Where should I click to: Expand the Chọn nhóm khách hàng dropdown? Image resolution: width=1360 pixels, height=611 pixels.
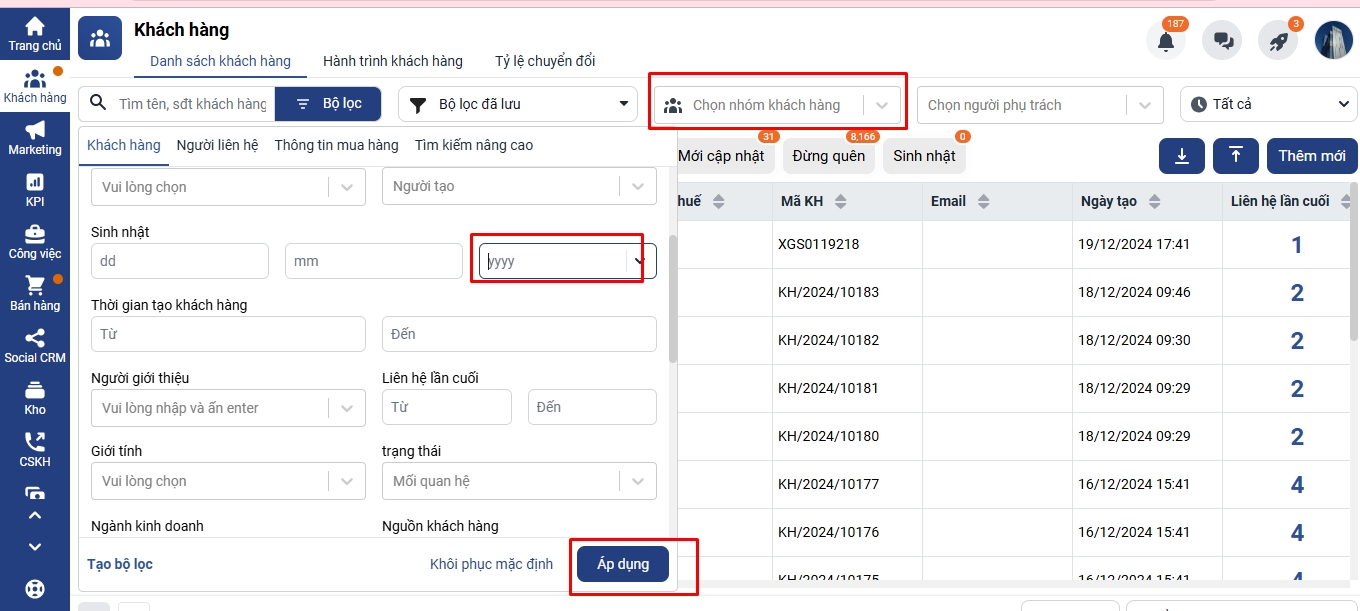pyautogui.click(x=880, y=105)
